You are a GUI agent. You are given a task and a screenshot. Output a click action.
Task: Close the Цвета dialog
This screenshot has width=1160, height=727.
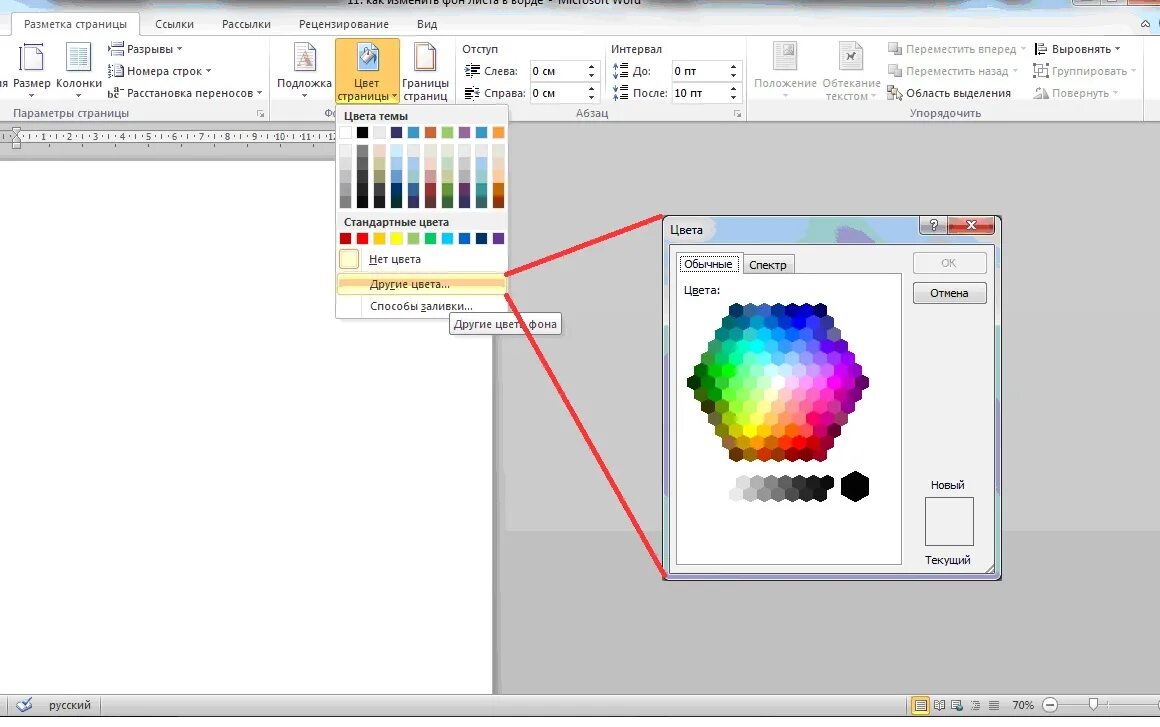971,226
